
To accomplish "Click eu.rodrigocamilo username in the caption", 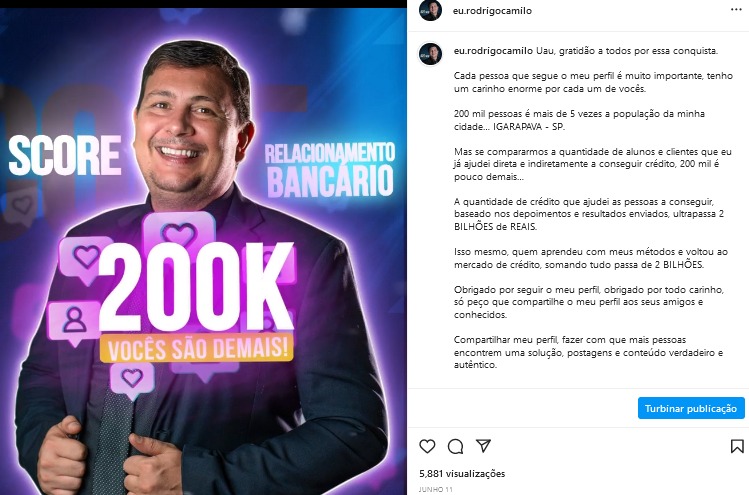I will click(x=493, y=51).
